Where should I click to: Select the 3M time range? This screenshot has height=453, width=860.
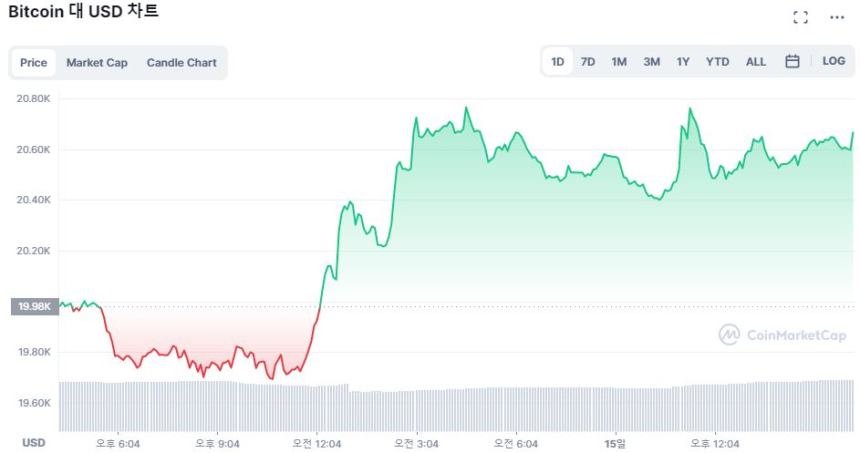tap(651, 62)
